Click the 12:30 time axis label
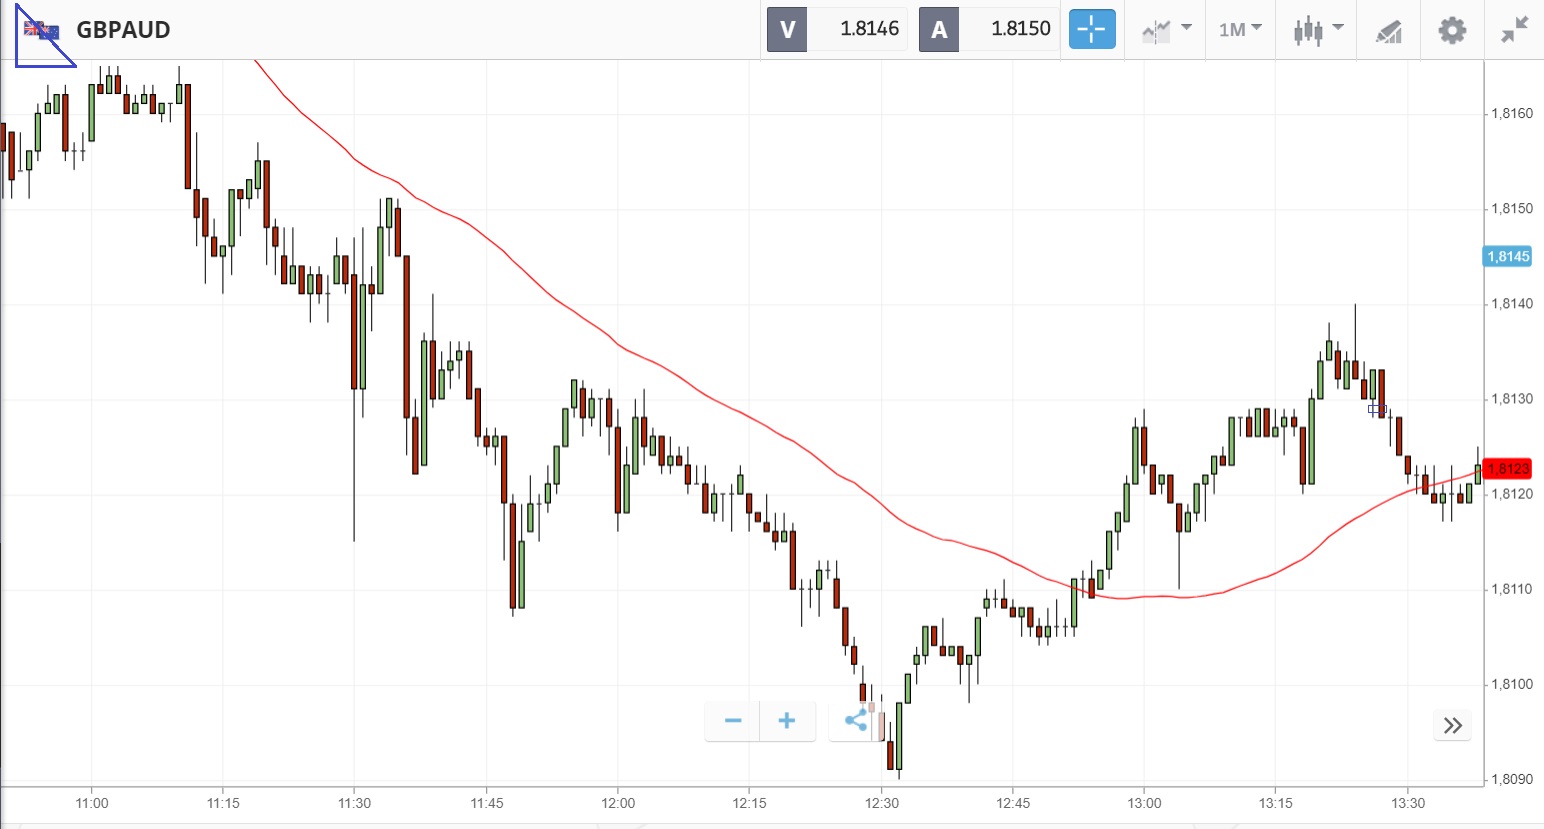The image size is (1544, 829). click(881, 803)
